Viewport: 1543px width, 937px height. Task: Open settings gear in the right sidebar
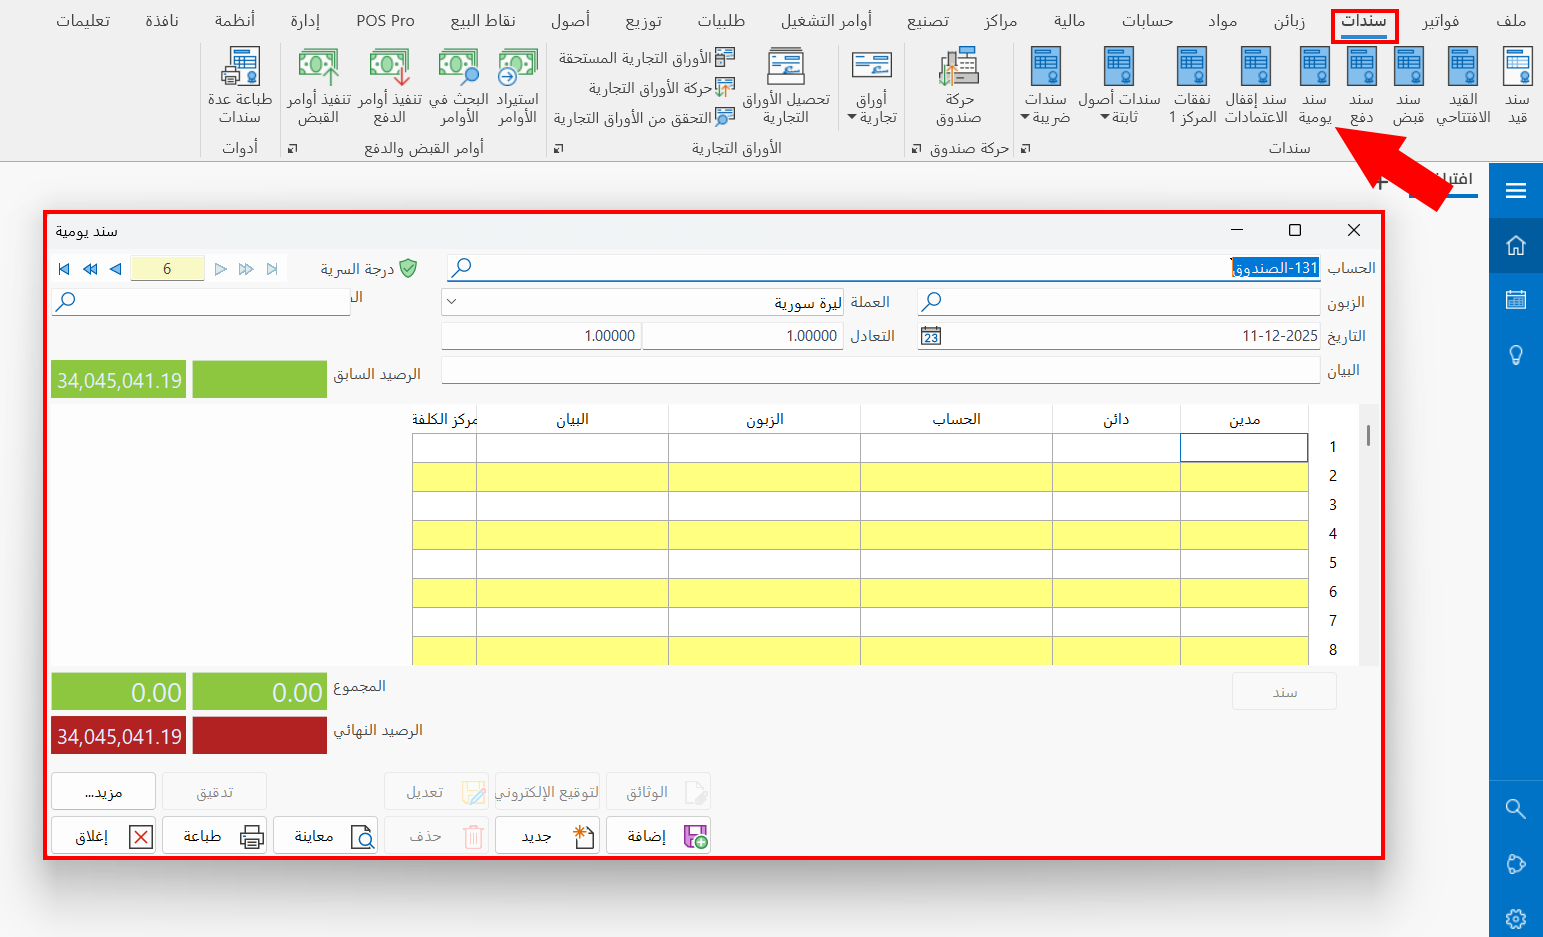click(1515, 918)
